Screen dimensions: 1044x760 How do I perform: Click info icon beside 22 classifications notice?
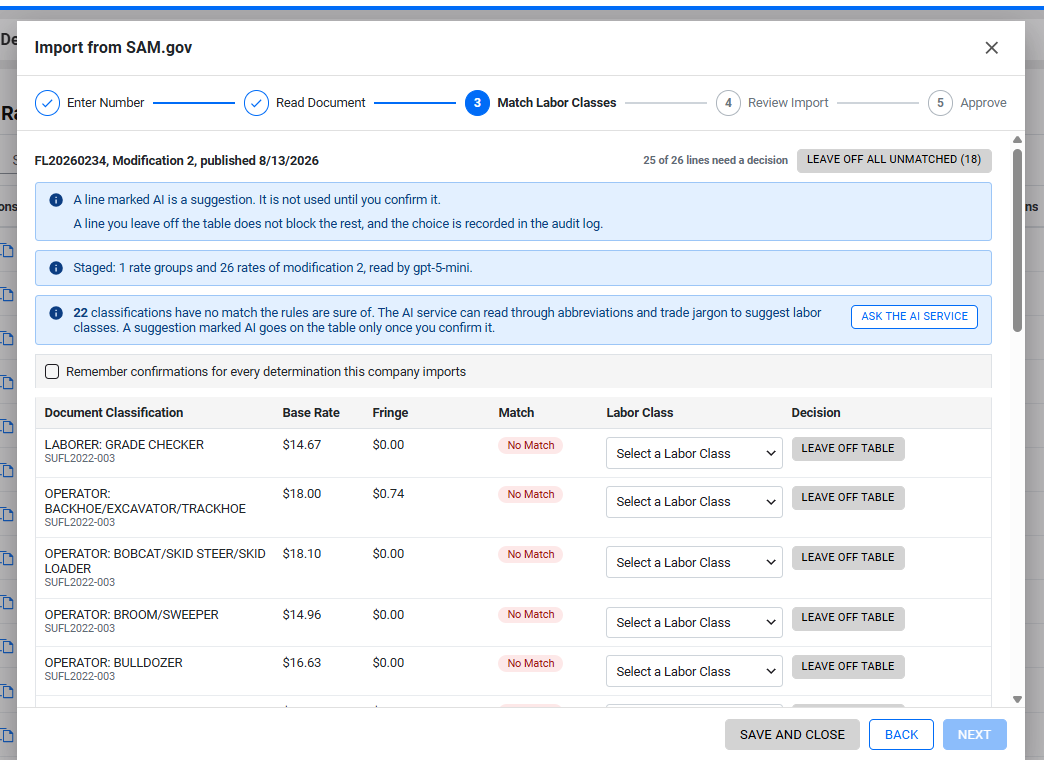(x=57, y=313)
